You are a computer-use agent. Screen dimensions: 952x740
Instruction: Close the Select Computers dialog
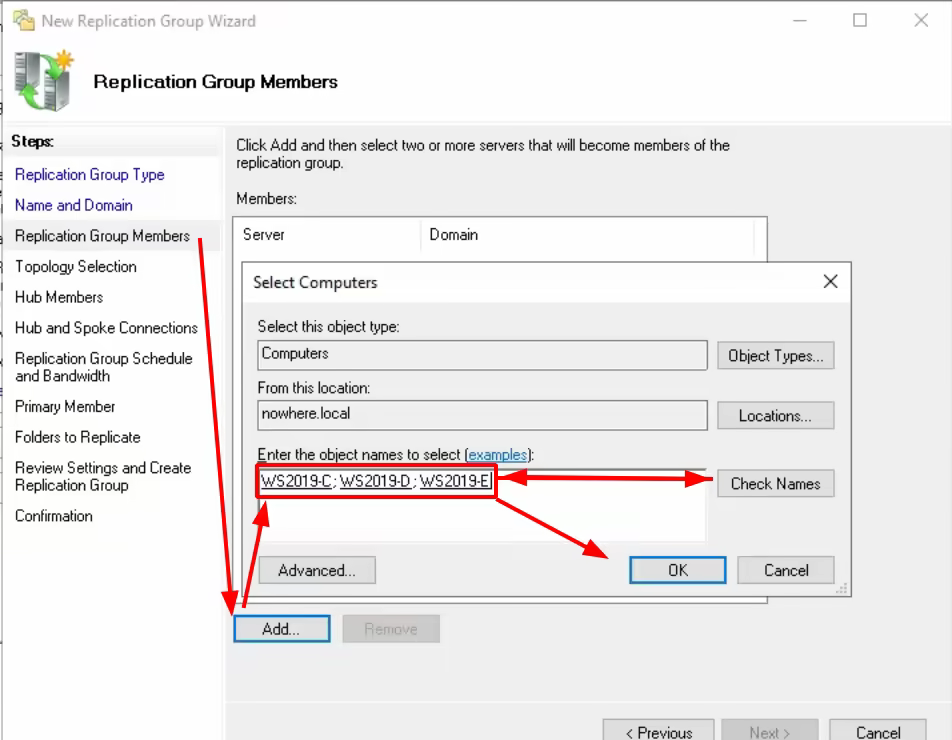click(830, 282)
